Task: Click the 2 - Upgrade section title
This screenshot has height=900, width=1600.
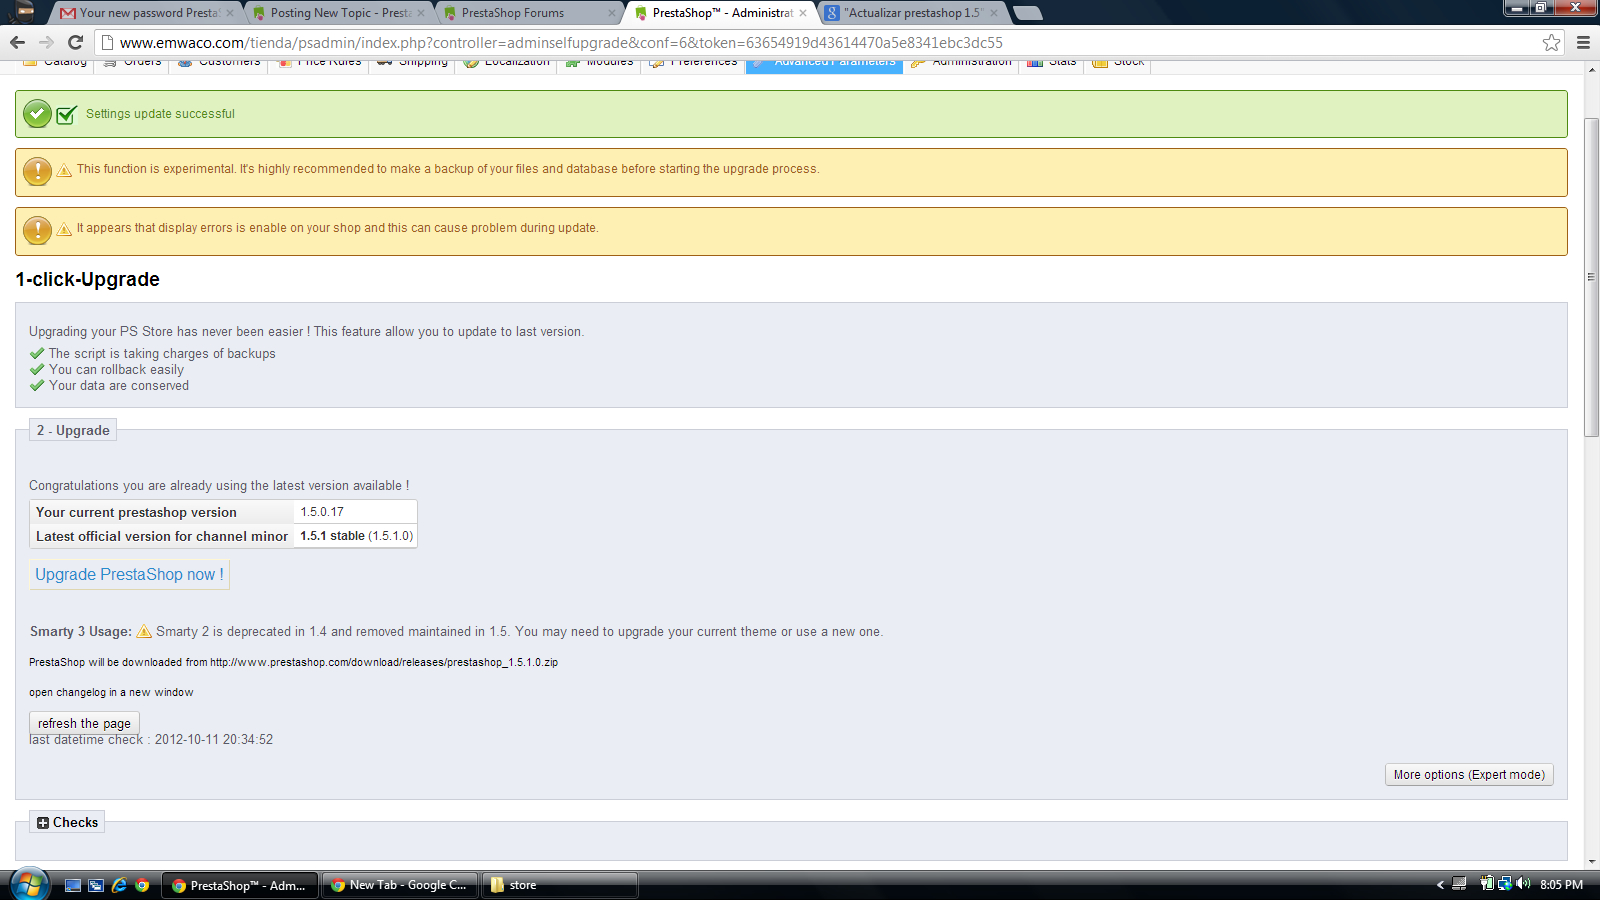Action: click(73, 431)
